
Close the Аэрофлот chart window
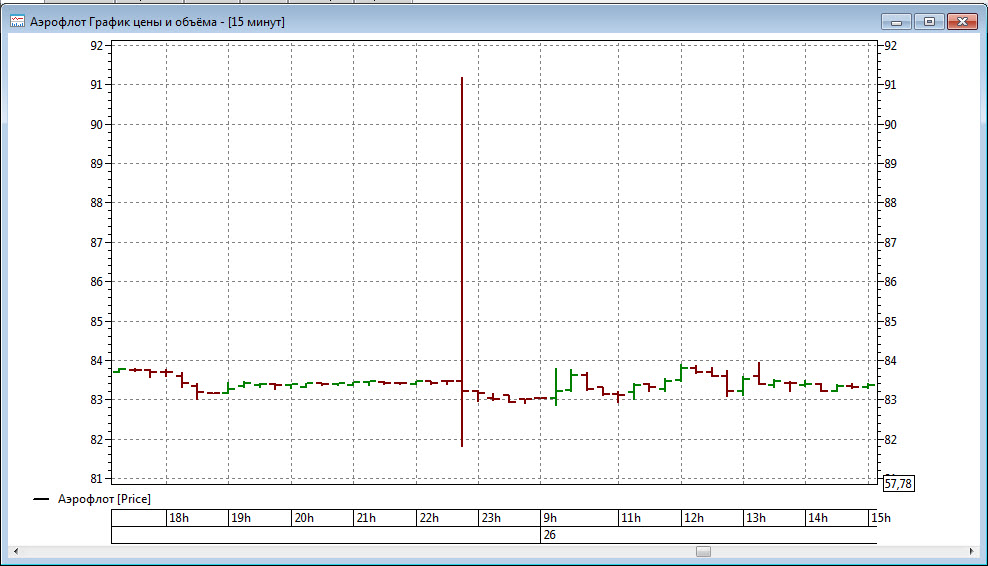pyautogui.click(x=962, y=21)
